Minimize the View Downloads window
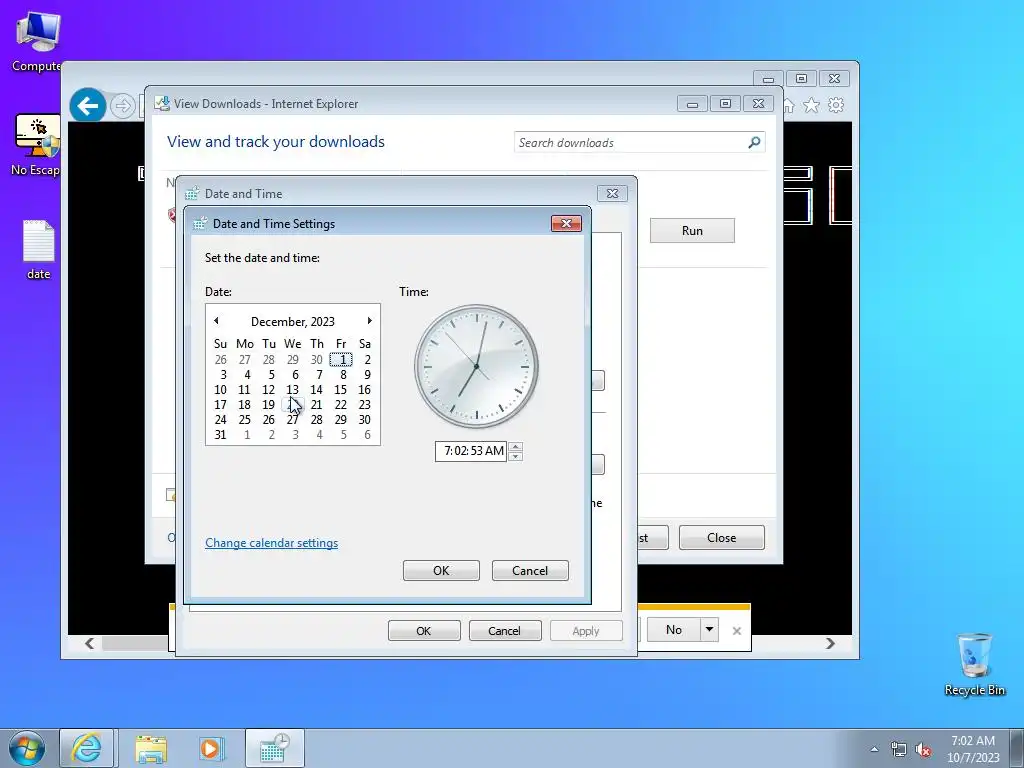The image size is (1024, 768). [692, 103]
